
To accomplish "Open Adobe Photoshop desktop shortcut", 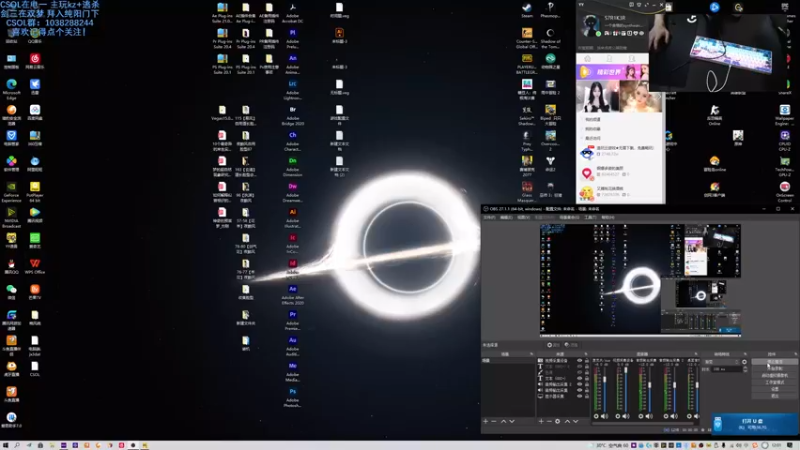I will 292,397.
